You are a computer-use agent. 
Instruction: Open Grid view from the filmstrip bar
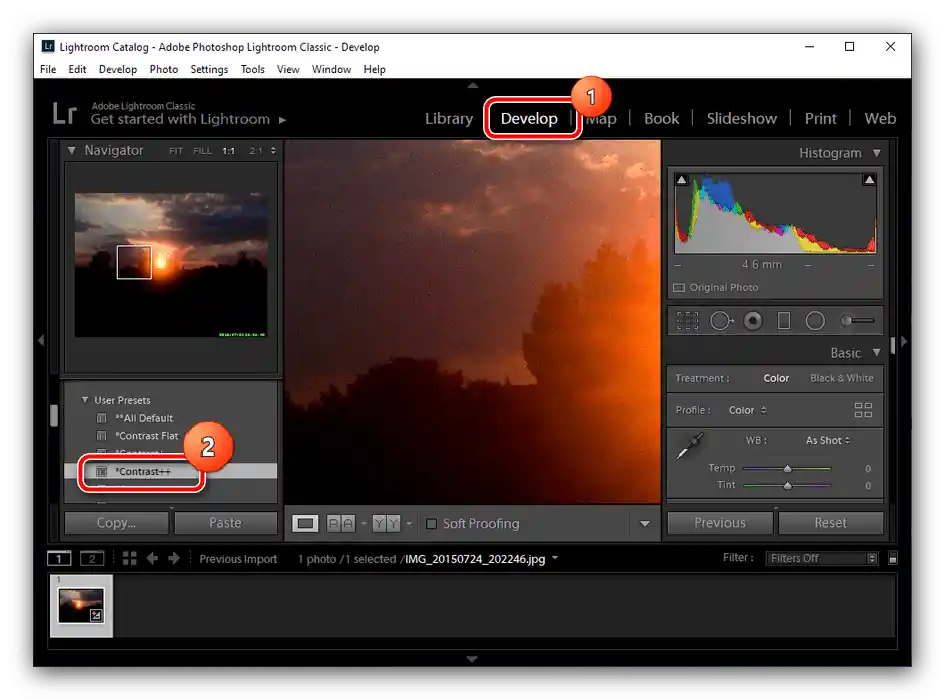tap(130, 558)
